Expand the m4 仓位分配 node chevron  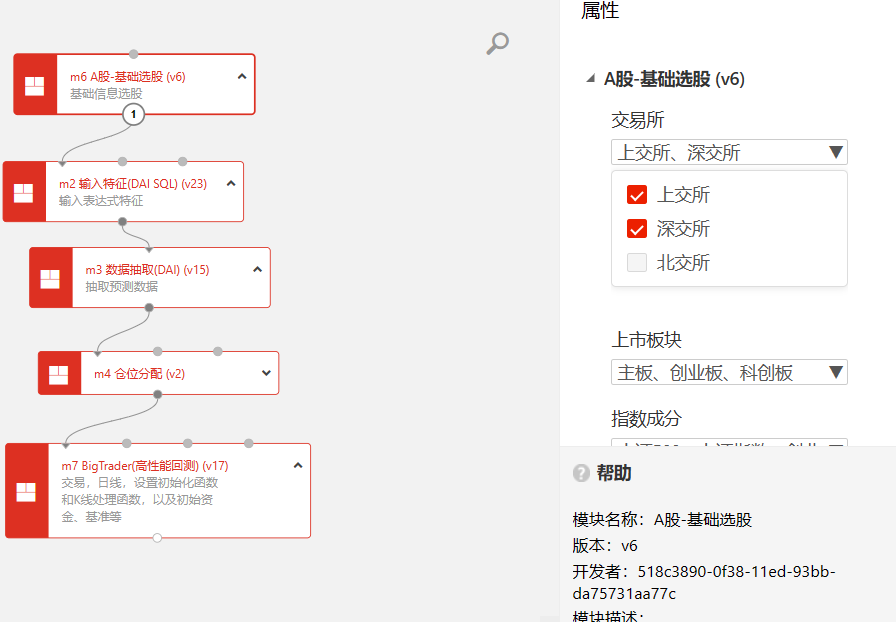266,373
